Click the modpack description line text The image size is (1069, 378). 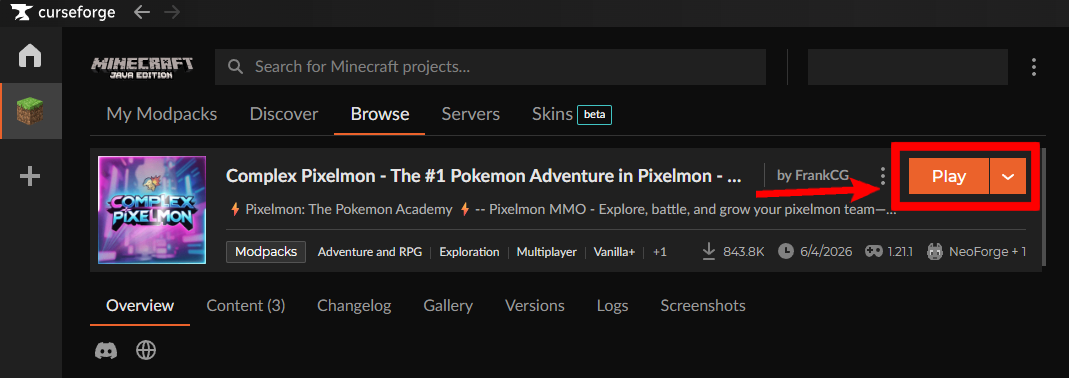click(564, 209)
